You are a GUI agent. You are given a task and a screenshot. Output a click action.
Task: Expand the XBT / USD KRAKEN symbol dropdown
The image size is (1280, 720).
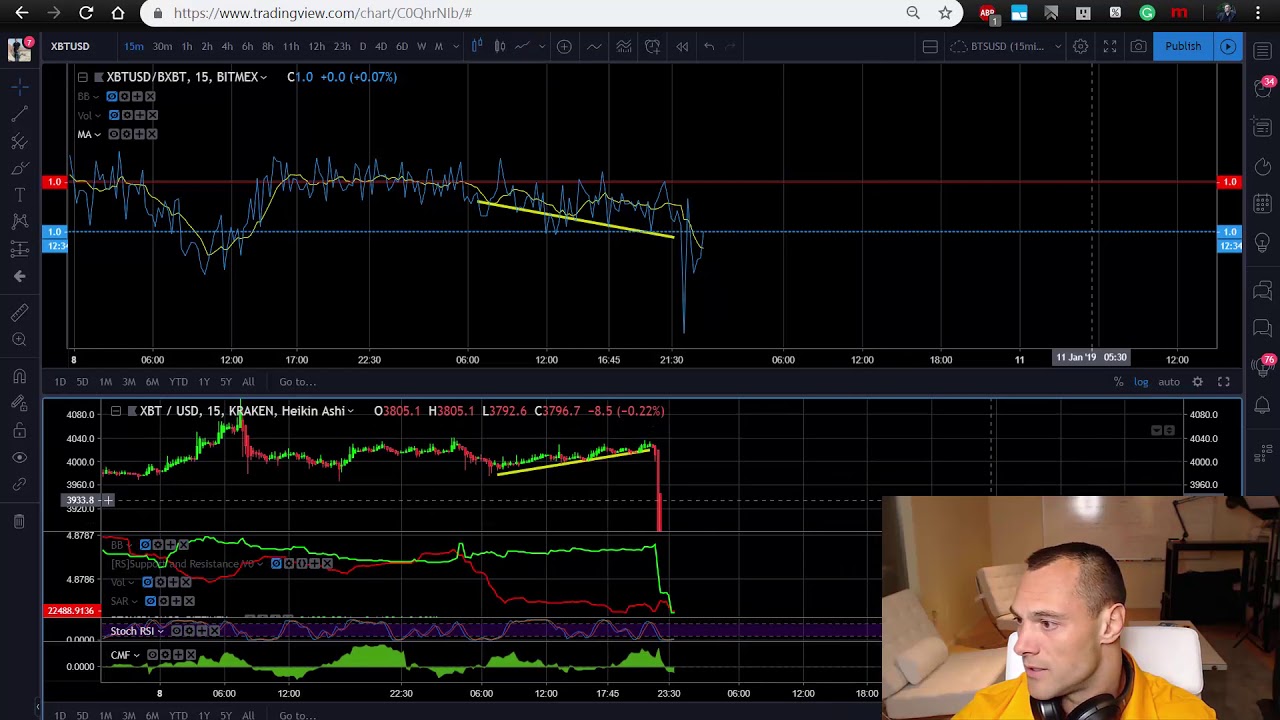pyautogui.click(x=350, y=411)
